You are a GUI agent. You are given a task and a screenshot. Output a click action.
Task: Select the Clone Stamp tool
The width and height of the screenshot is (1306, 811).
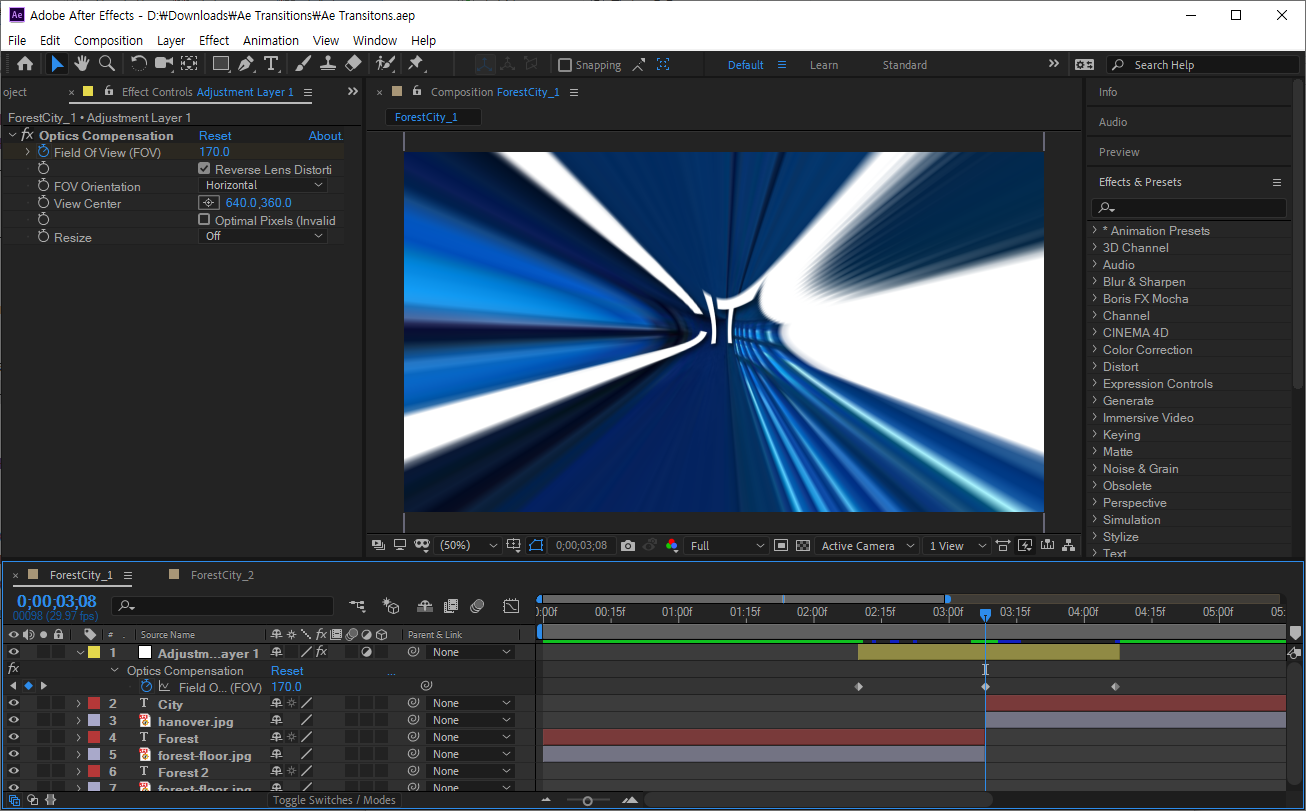pyautogui.click(x=328, y=64)
